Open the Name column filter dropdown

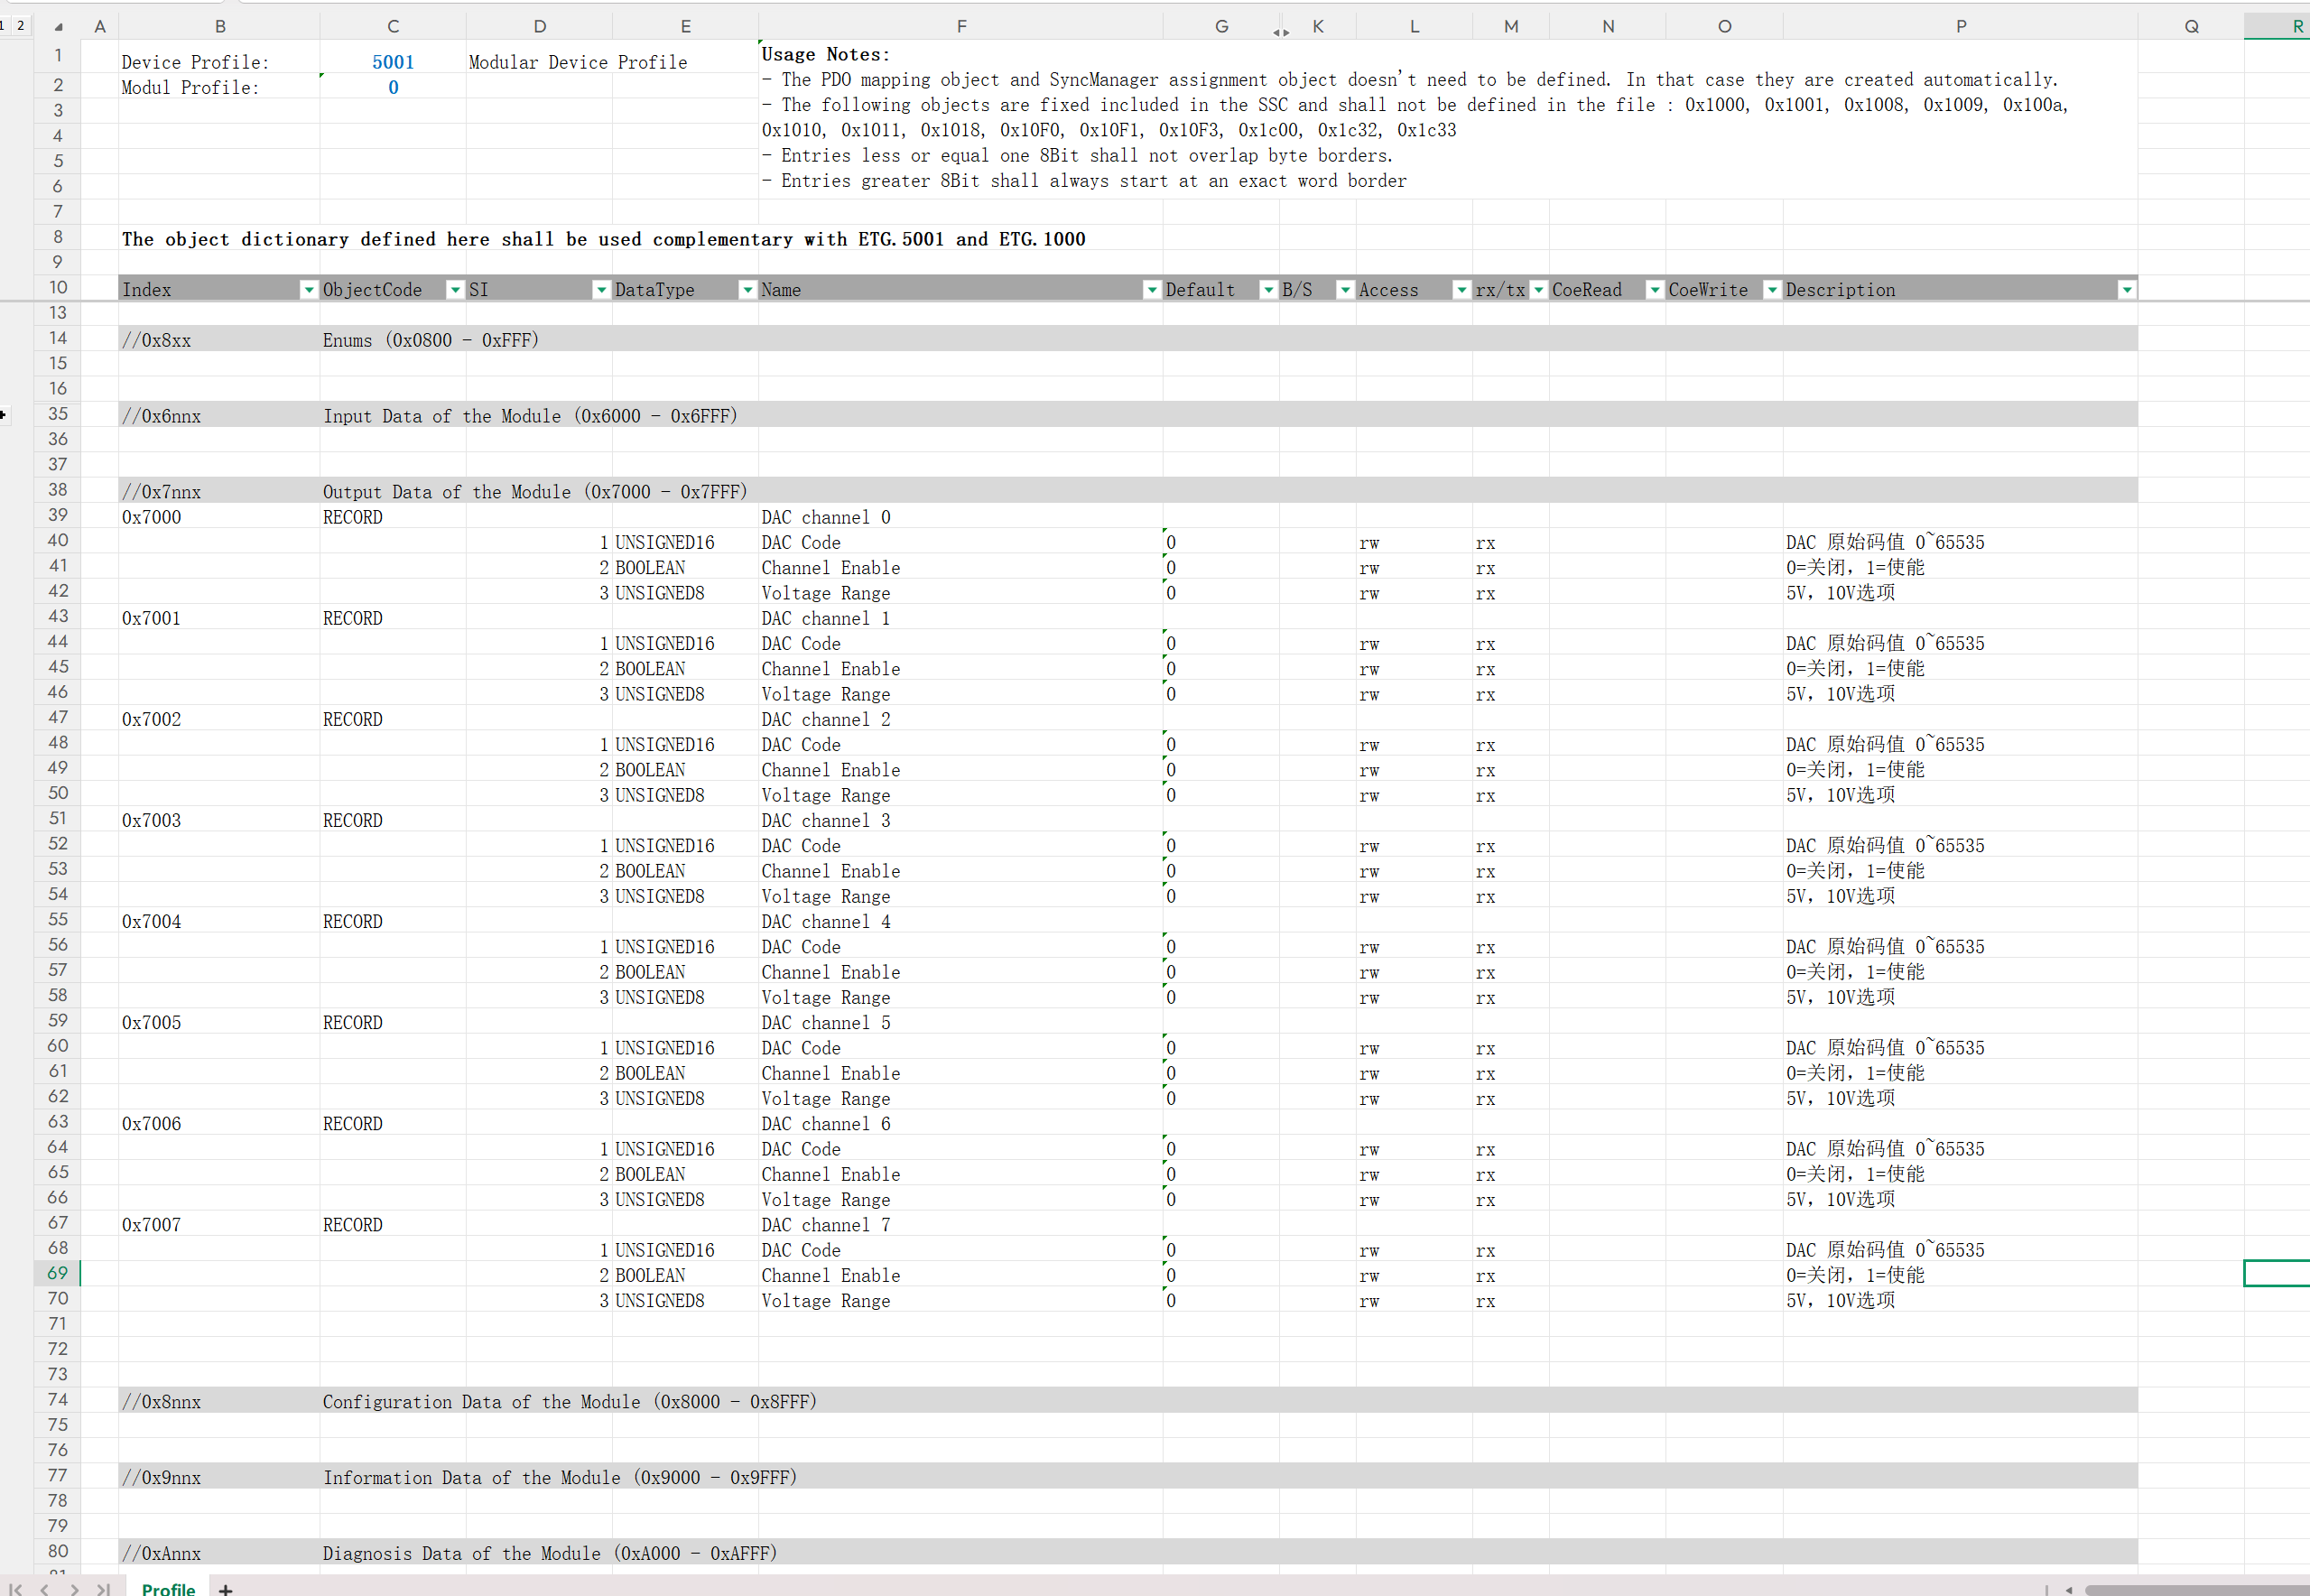1151,290
